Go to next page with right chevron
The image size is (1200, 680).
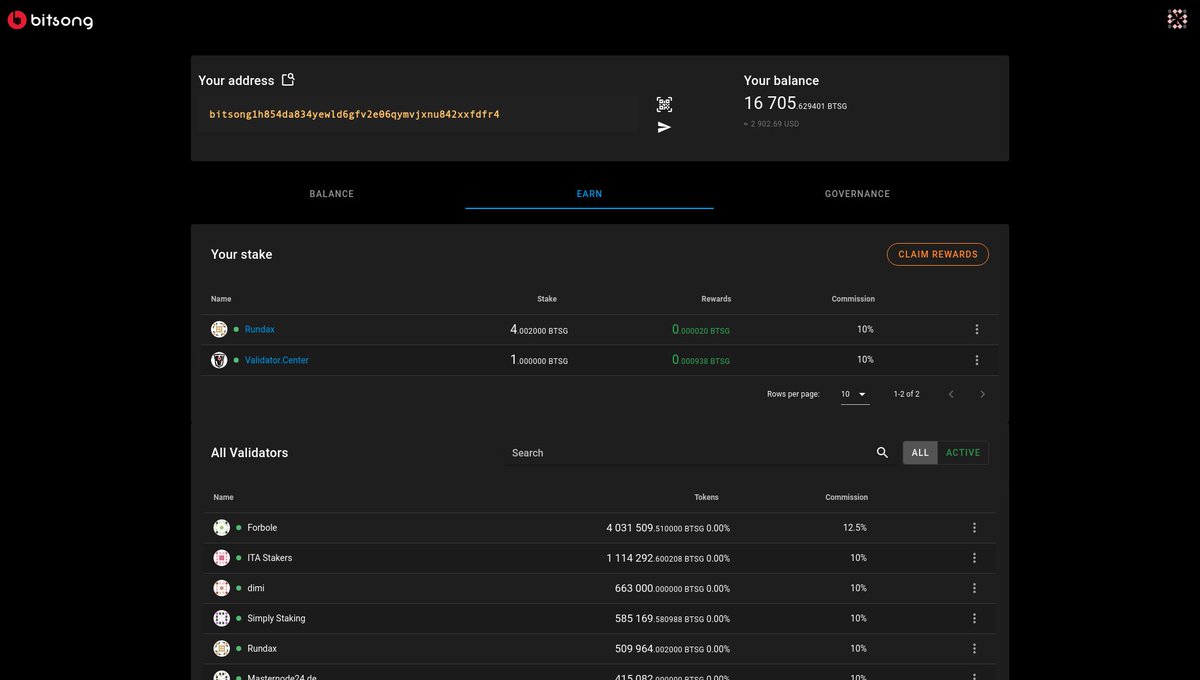tap(982, 394)
